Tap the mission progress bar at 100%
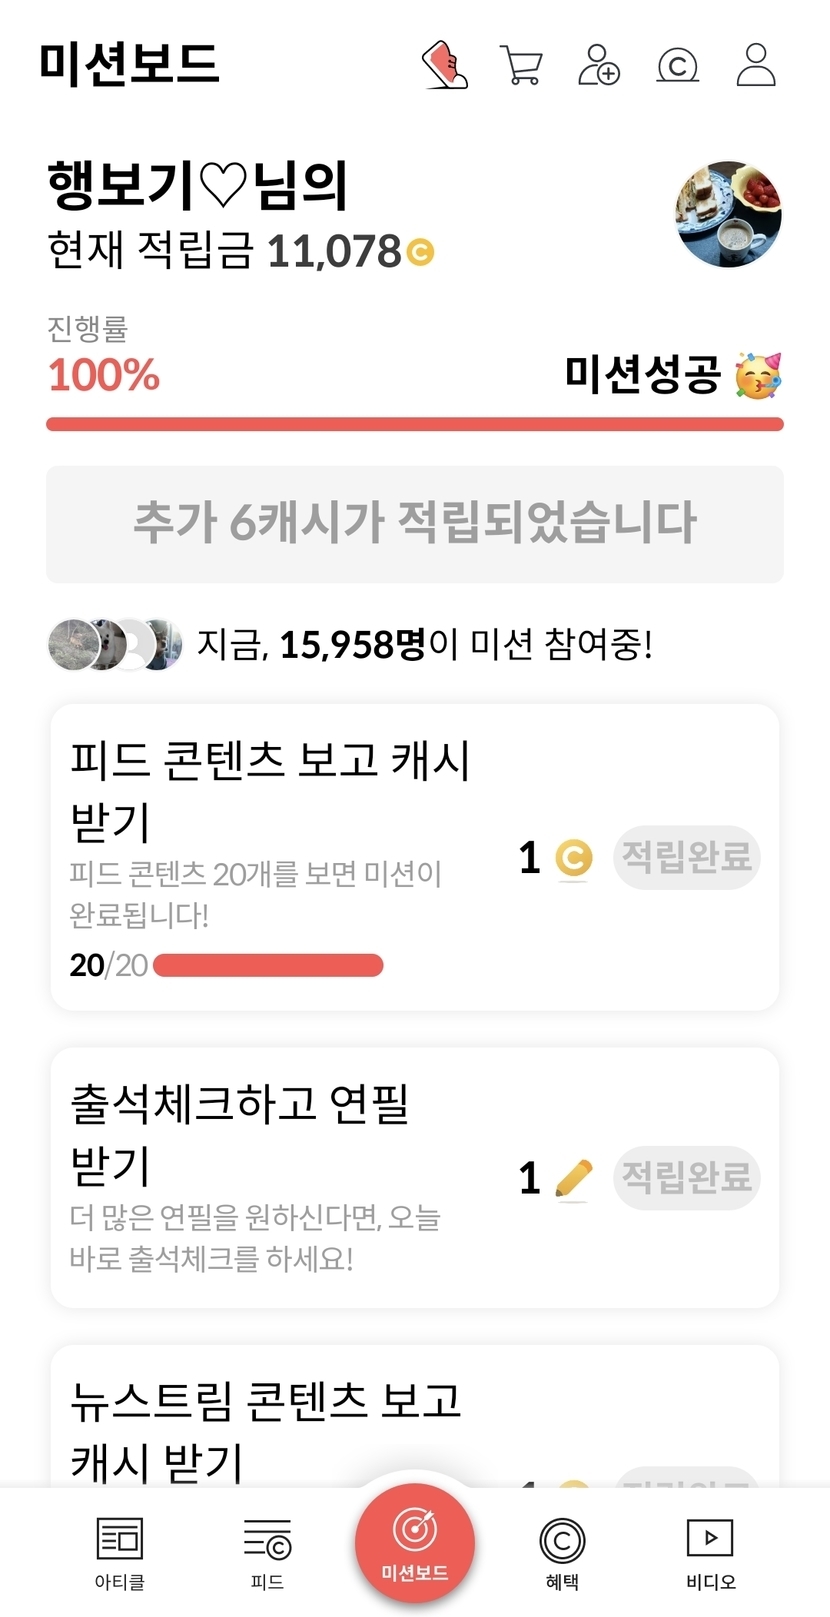Screen dimensions: 830x1617 click(415, 425)
